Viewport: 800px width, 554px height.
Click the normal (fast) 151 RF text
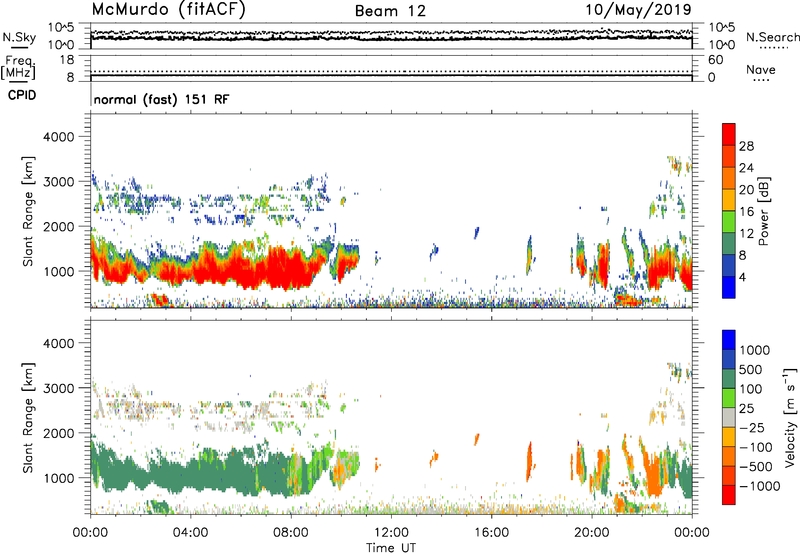(x=161, y=99)
